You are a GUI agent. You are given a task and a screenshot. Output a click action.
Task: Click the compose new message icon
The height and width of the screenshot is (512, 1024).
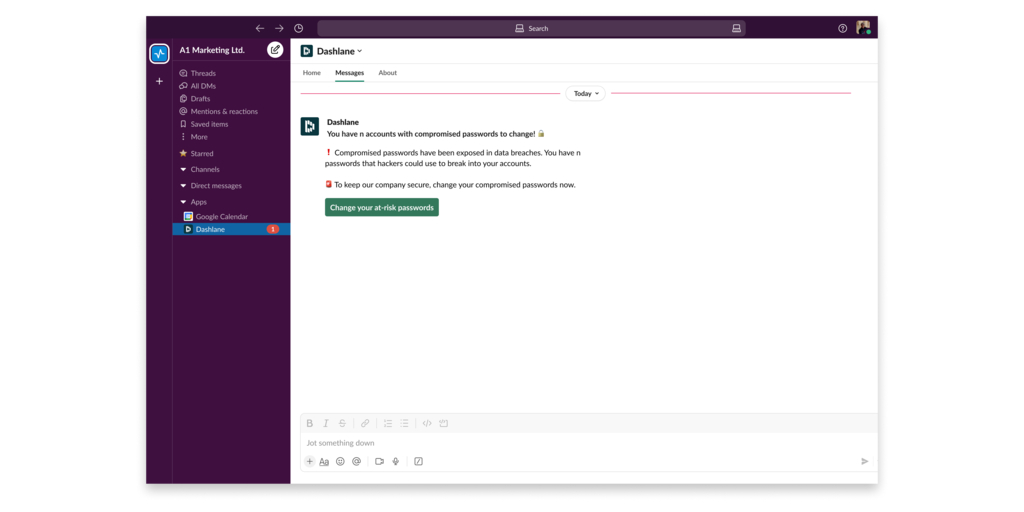(275, 50)
